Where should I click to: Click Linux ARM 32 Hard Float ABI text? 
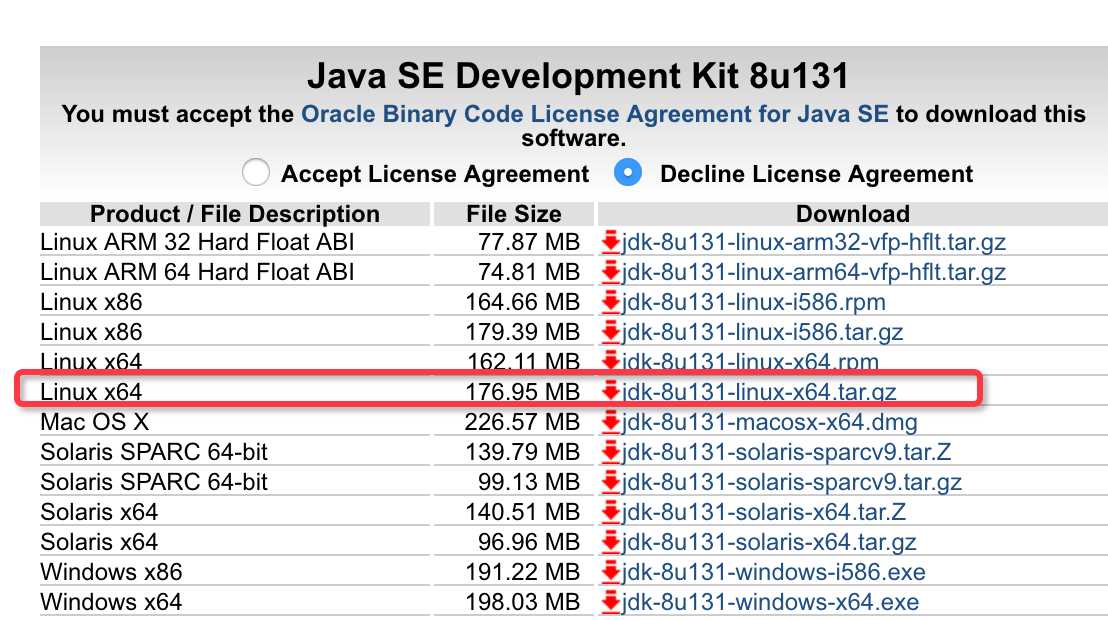[x=197, y=242]
